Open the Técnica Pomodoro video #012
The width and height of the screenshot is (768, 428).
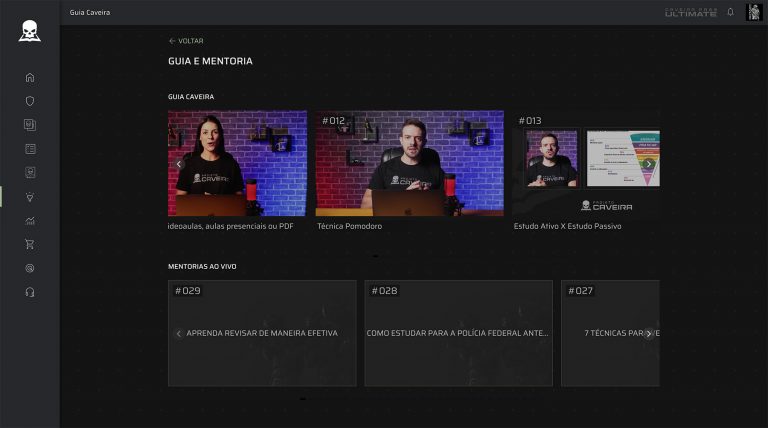pos(409,163)
